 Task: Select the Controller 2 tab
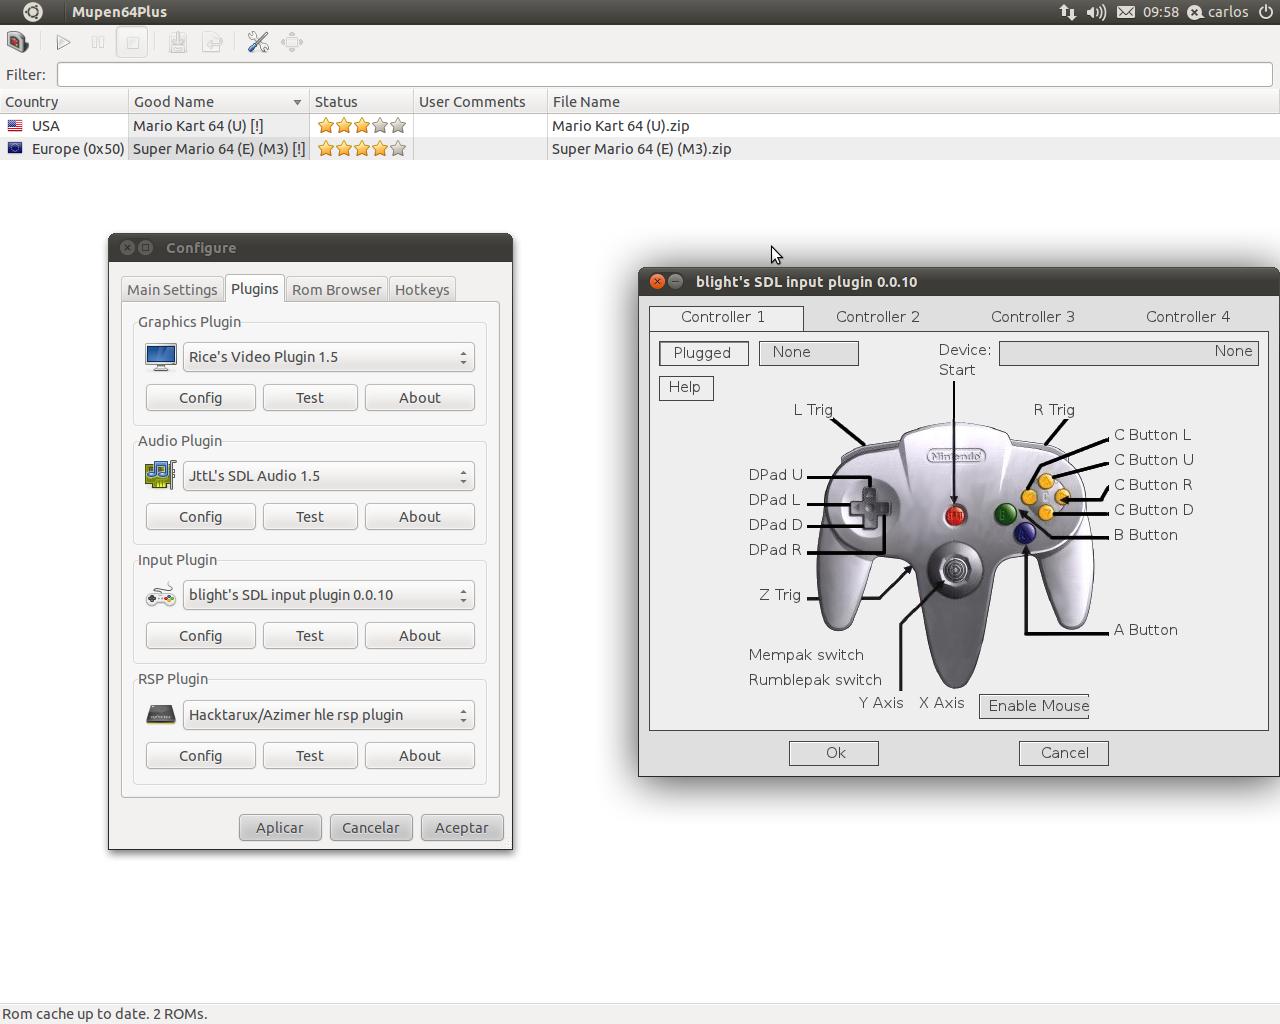coord(877,317)
